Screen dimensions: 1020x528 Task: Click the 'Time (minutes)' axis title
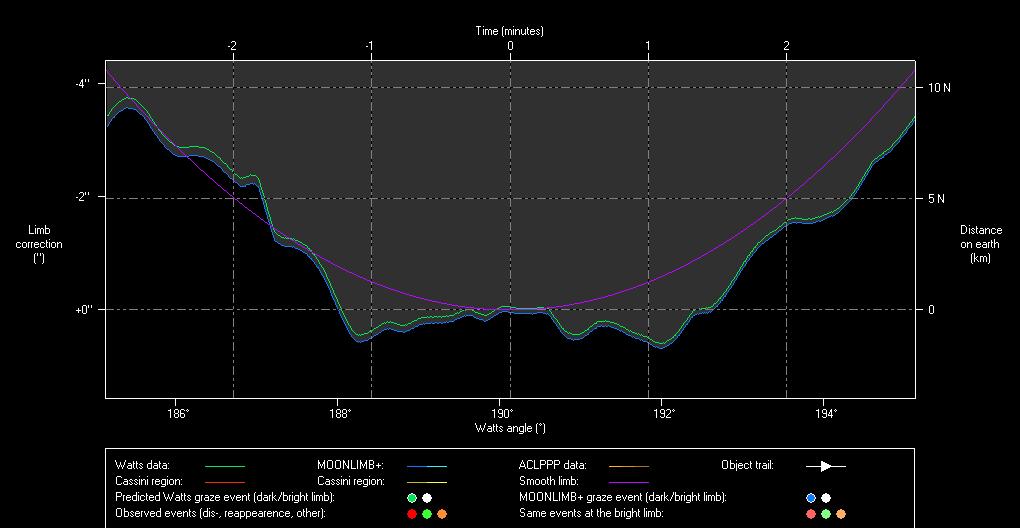(x=509, y=31)
